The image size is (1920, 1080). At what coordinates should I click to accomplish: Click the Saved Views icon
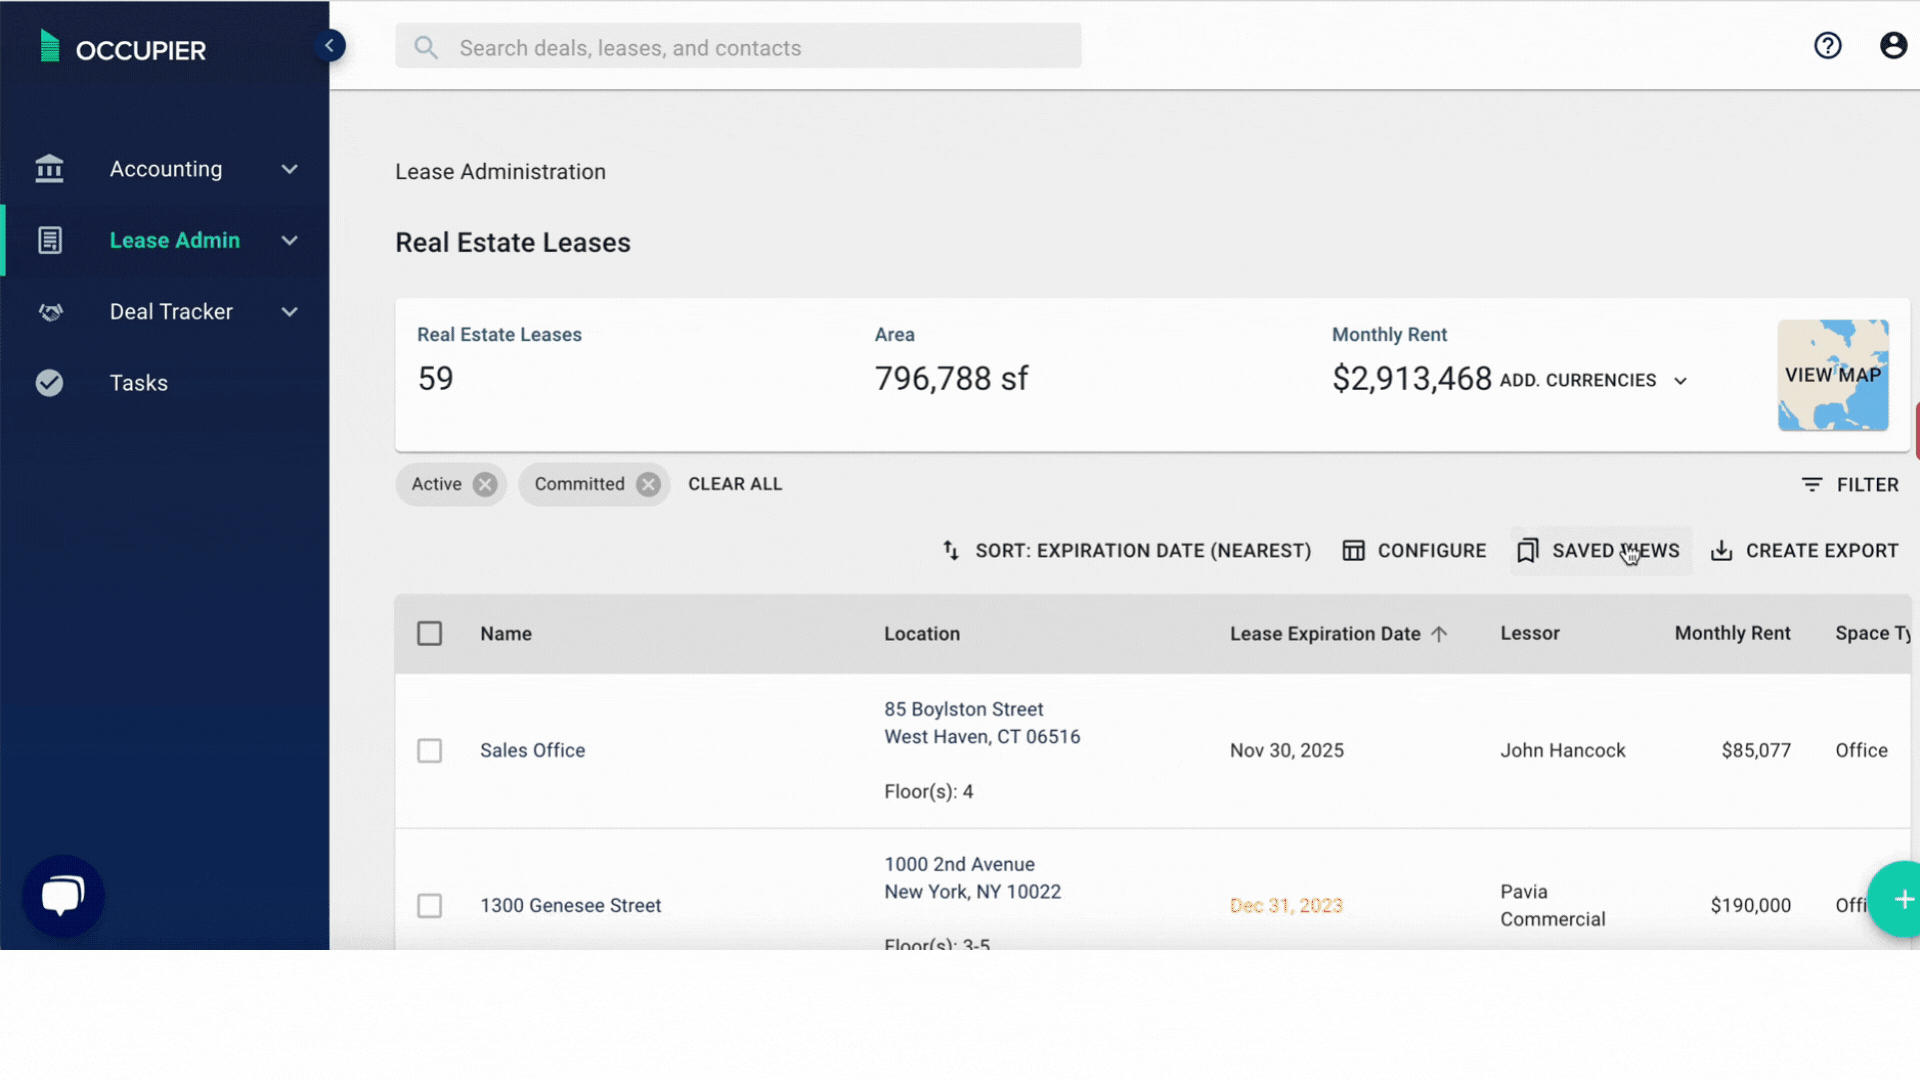coord(1527,550)
